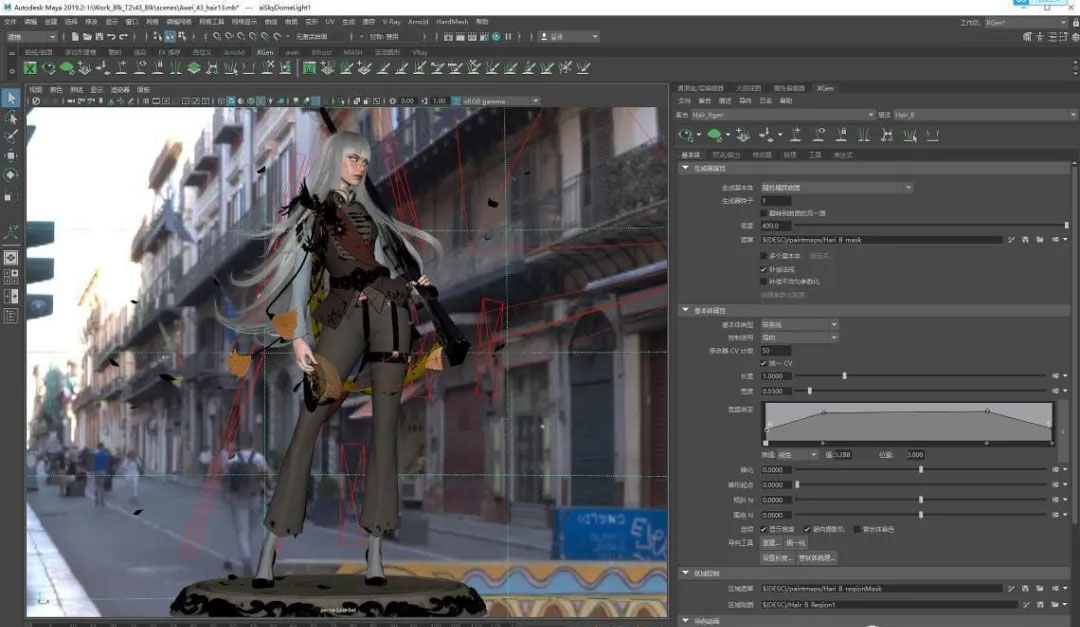Select the arrow Select tool in left toolbox

pyautogui.click(x=11, y=98)
